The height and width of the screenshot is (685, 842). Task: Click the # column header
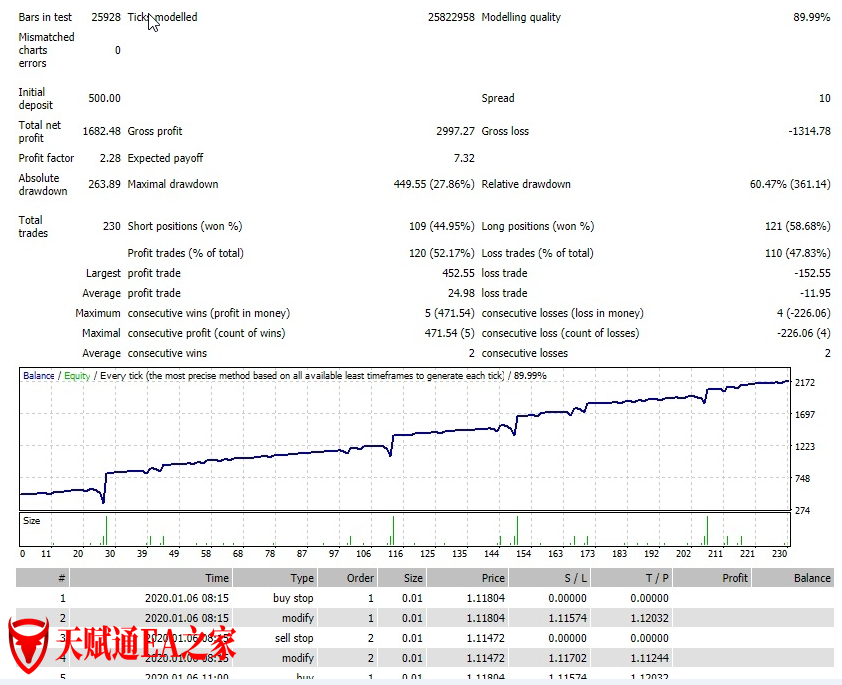click(62, 578)
